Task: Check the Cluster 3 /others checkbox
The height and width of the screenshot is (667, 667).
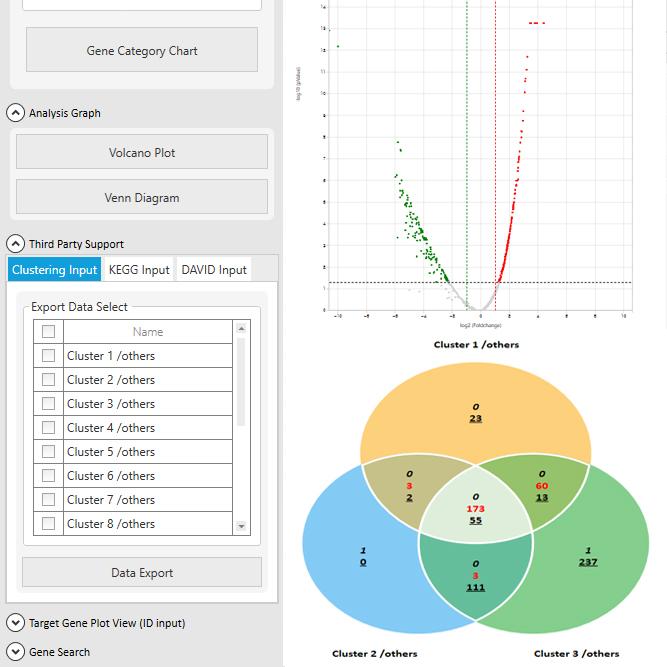Action: point(48,403)
